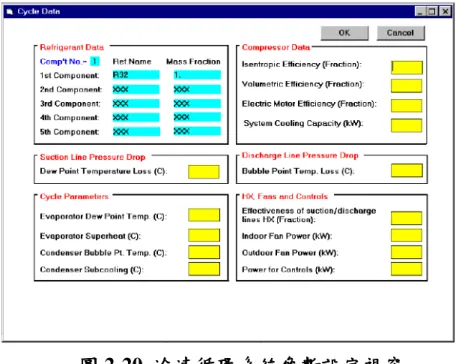Click the OK button

[345, 33]
